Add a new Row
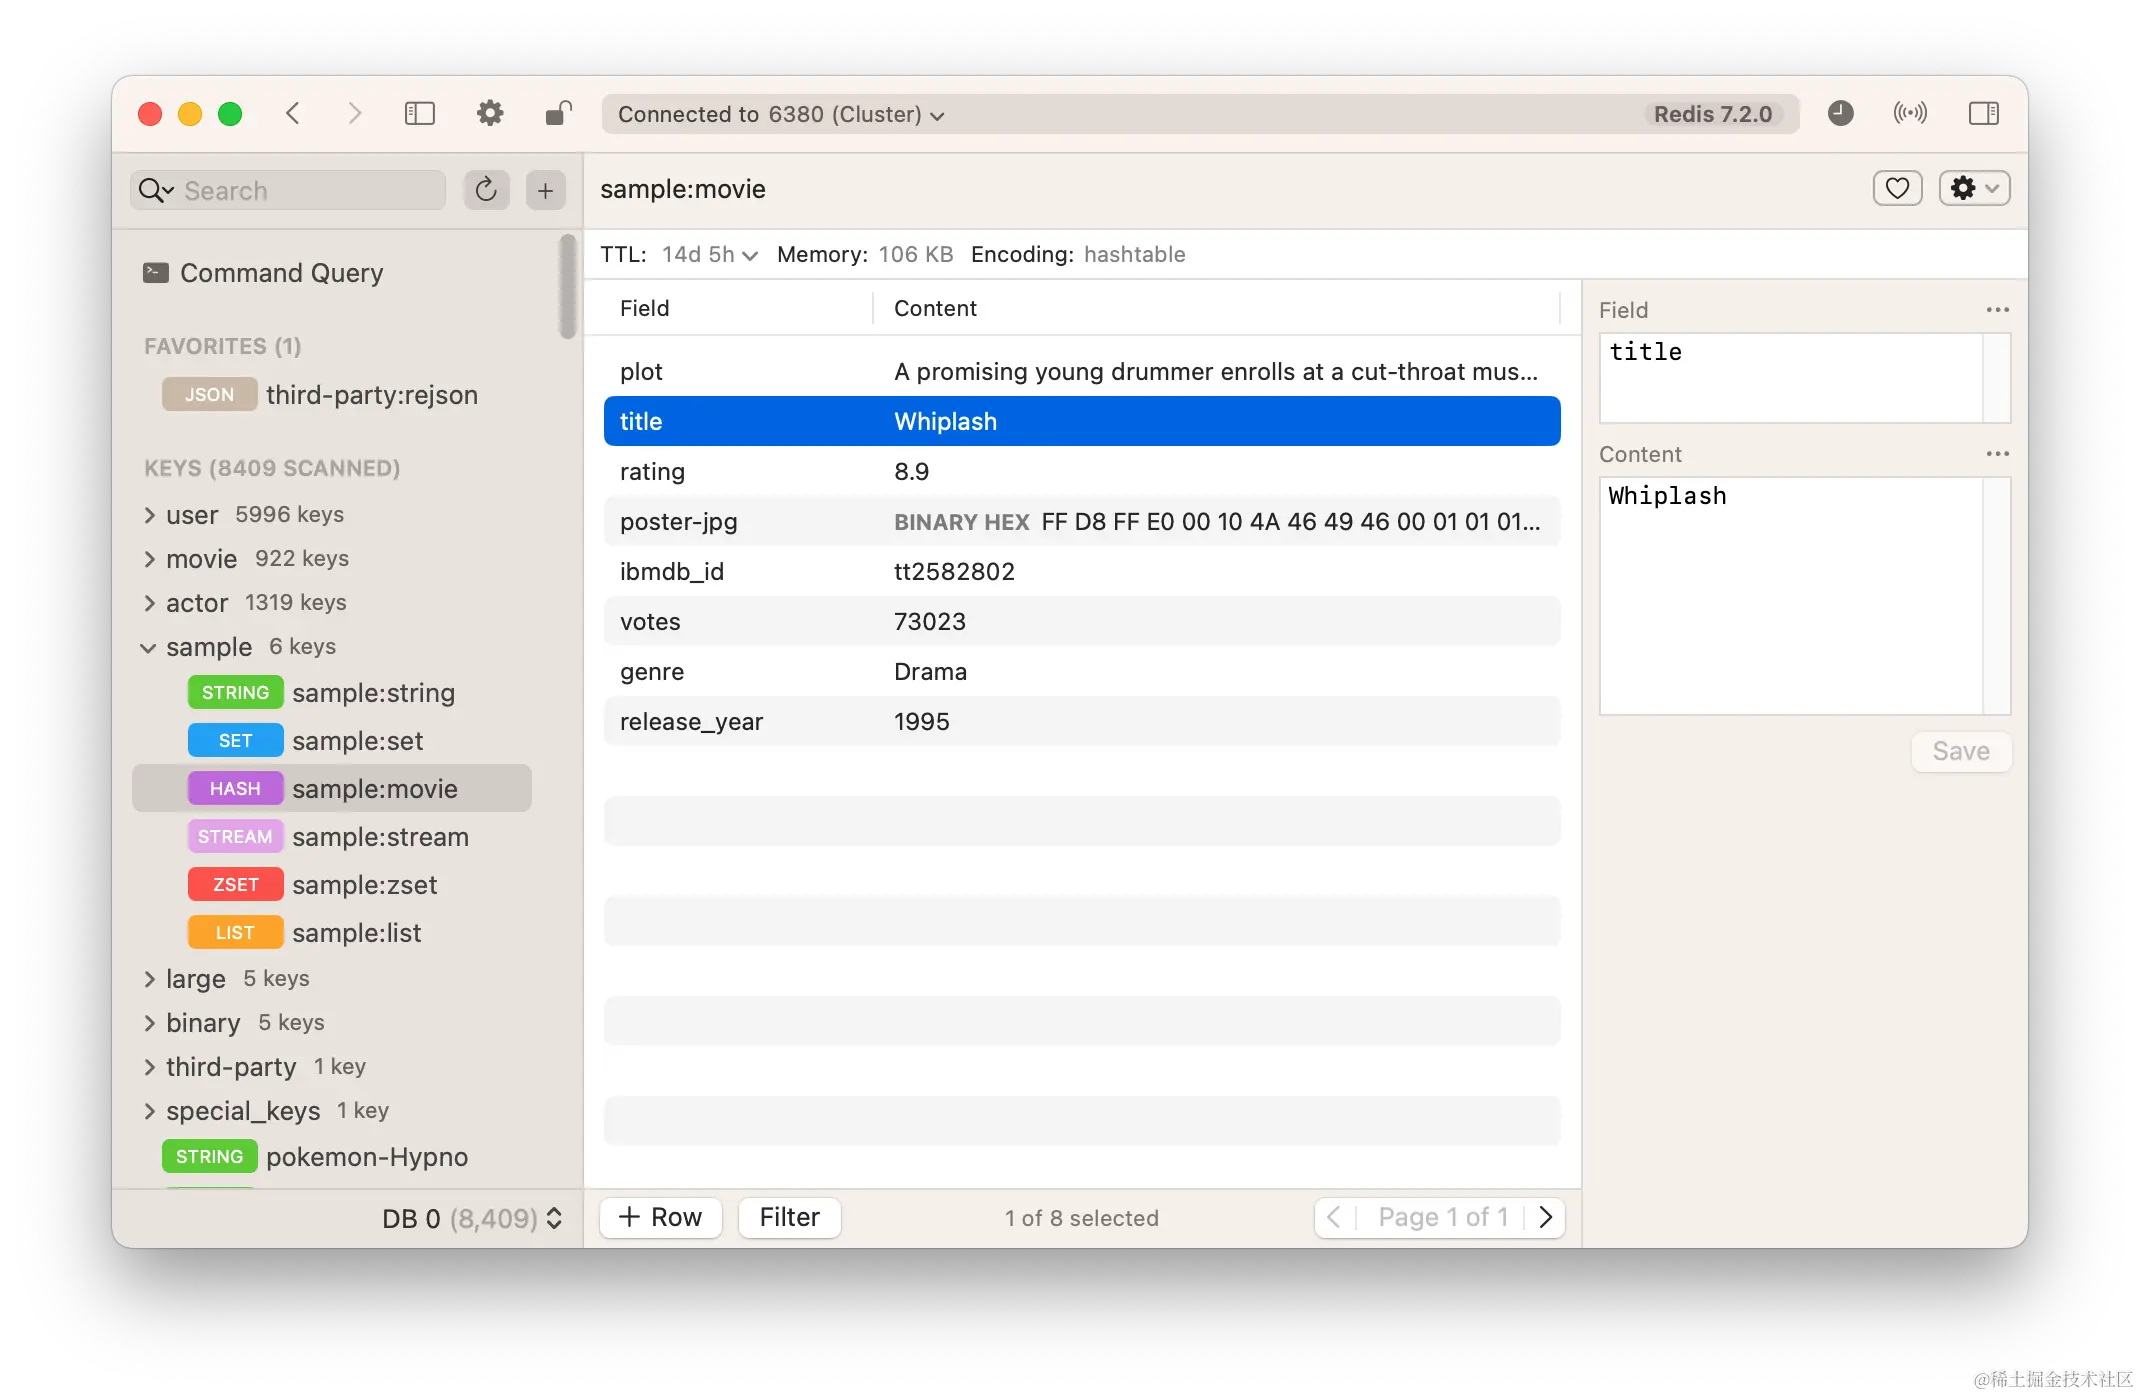Screen dimensions: 2140x1396 (x=660, y=1217)
